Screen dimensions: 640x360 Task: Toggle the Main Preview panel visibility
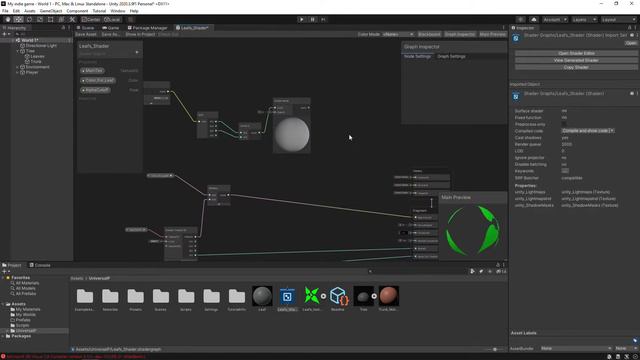[x=492, y=34]
